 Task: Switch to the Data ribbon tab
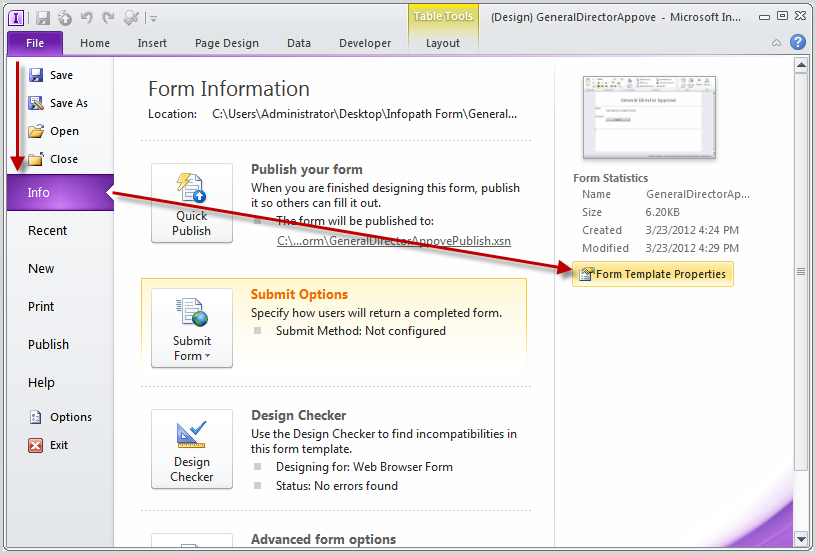(299, 43)
